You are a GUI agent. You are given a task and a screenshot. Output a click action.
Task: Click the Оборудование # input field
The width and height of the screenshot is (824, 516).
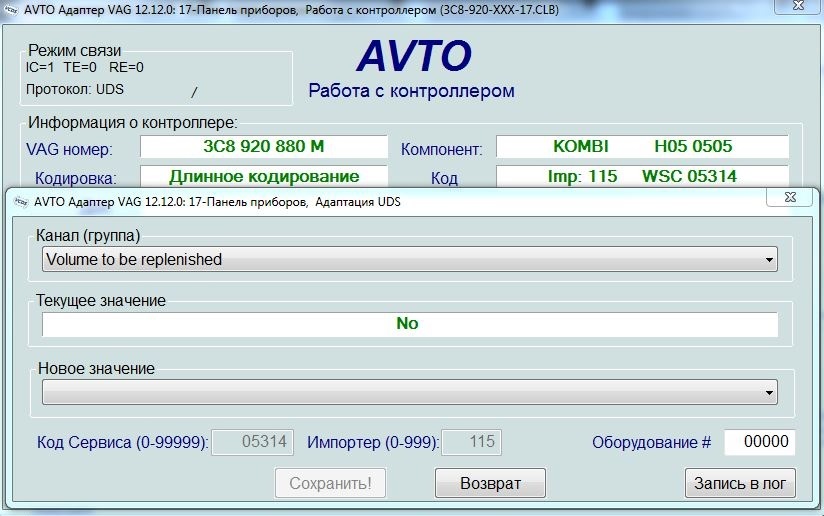point(759,442)
